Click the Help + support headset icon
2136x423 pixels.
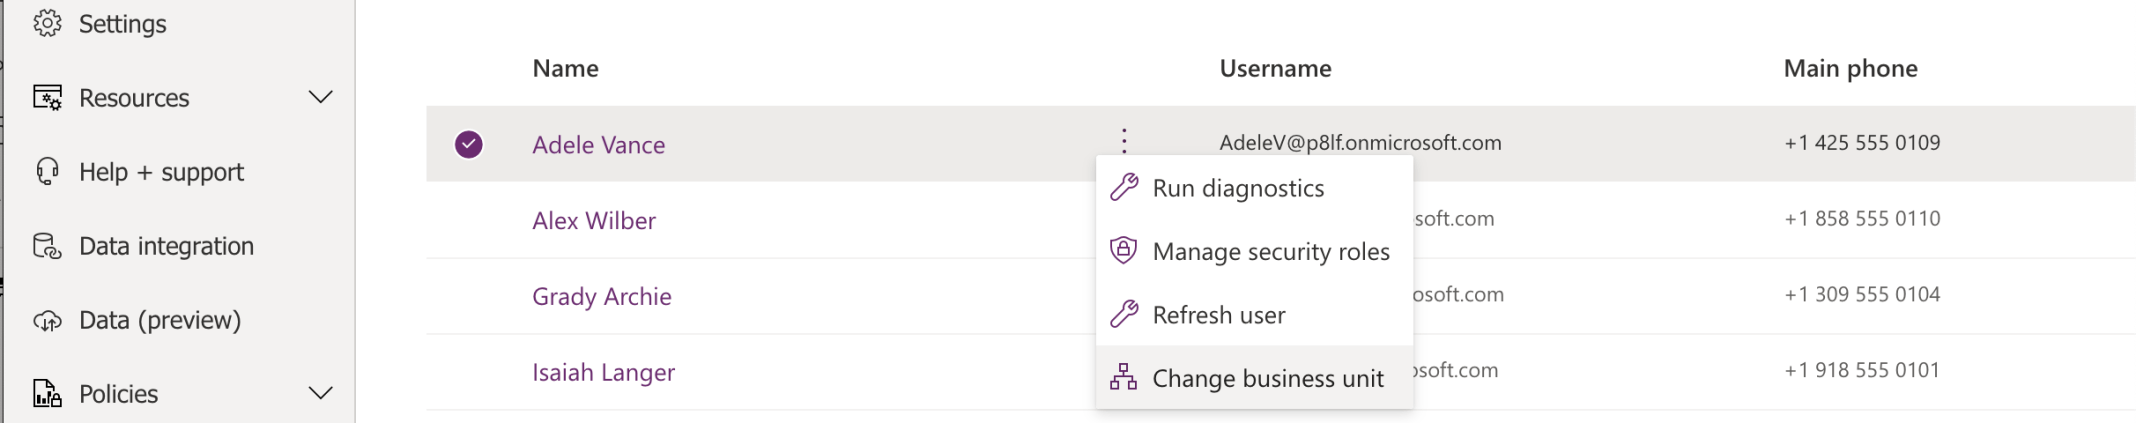47,171
